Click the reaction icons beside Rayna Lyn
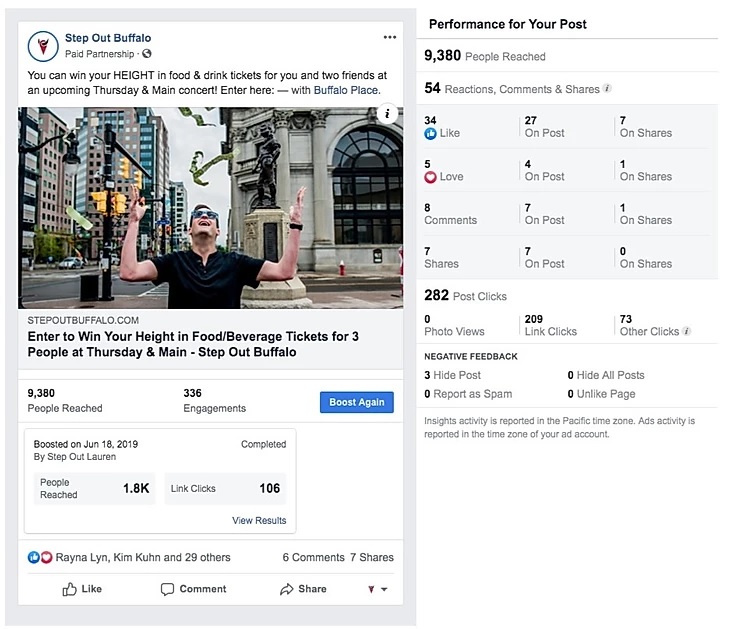Viewport: 740px width, 629px height. click(x=40, y=557)
